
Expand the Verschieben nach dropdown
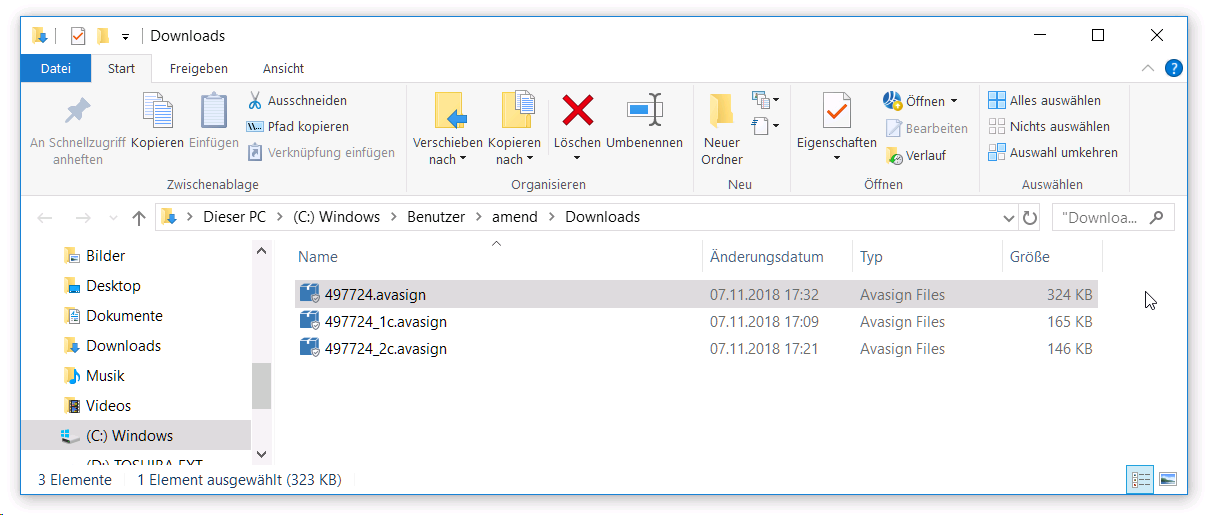click(x=447, y=159)
